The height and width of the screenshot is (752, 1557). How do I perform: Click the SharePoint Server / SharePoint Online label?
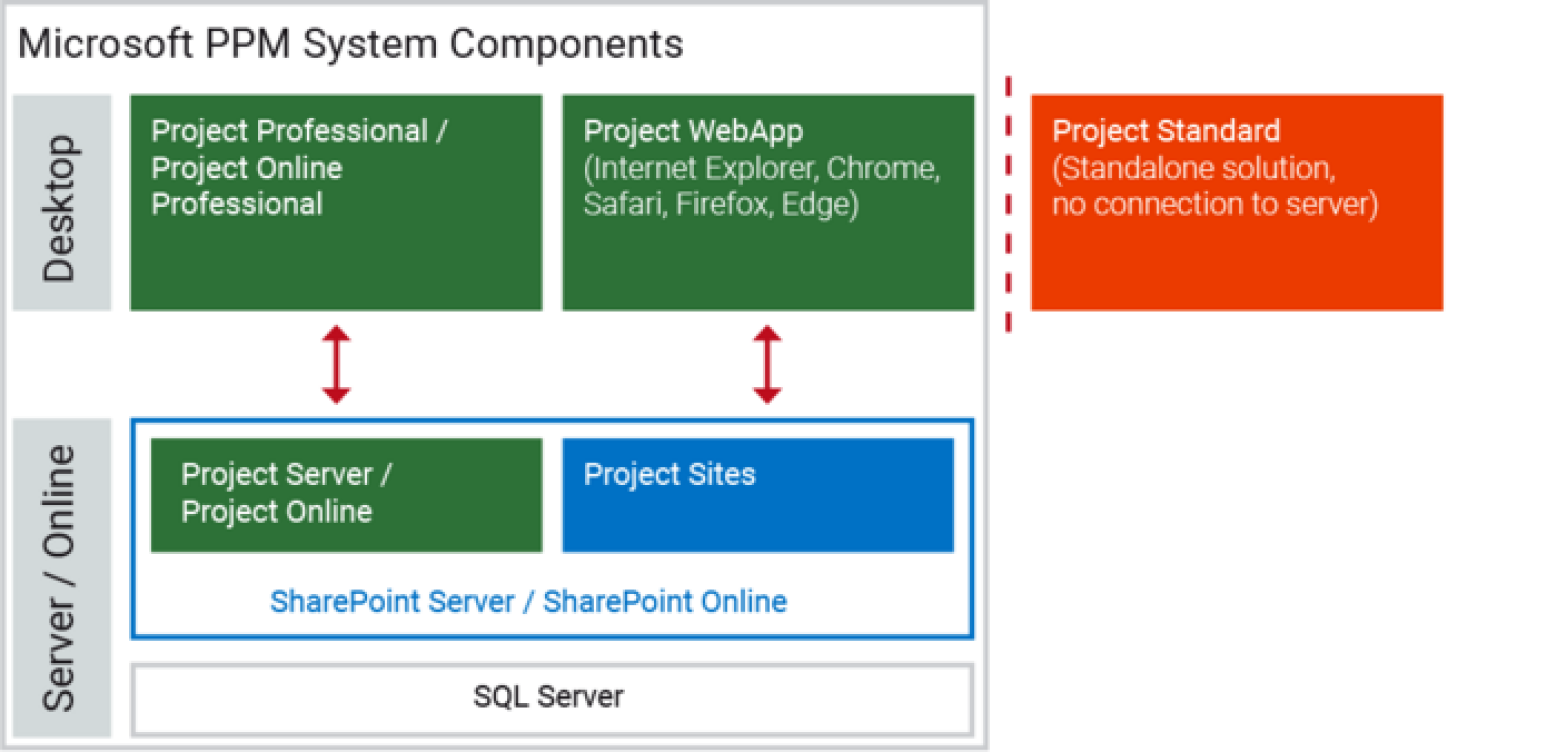(x=528, y=602)
